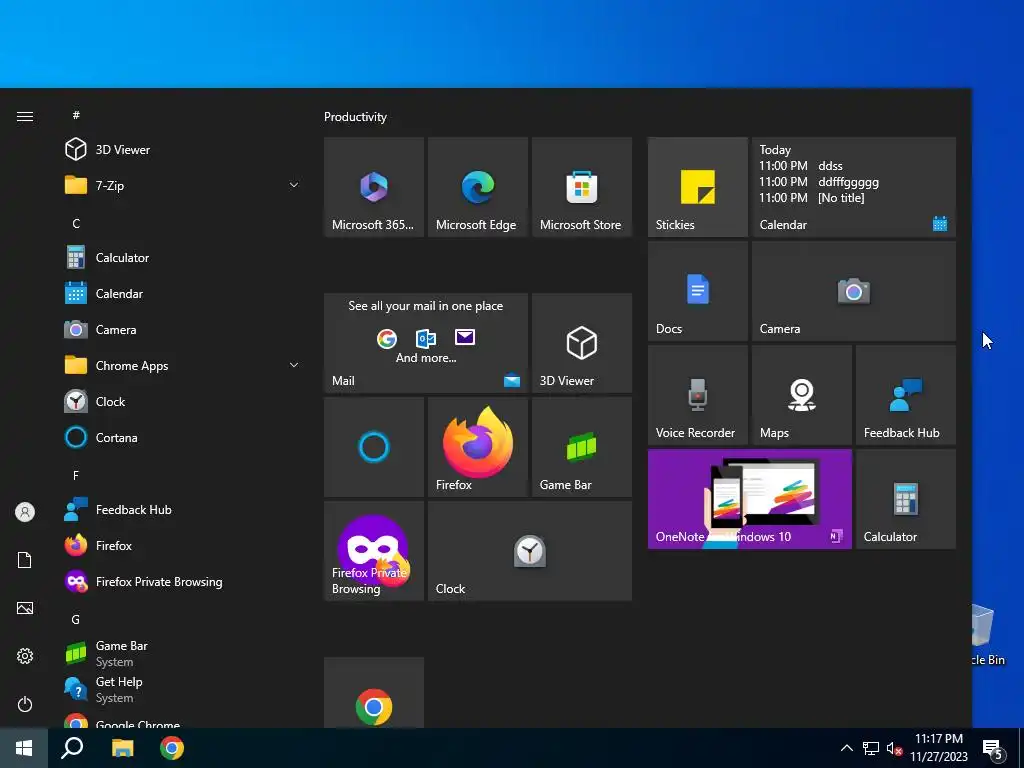Open the Game Bar tile
The height and width of the screenshot is (768, 1024).
pyautogui.click(x=582, y=447)
